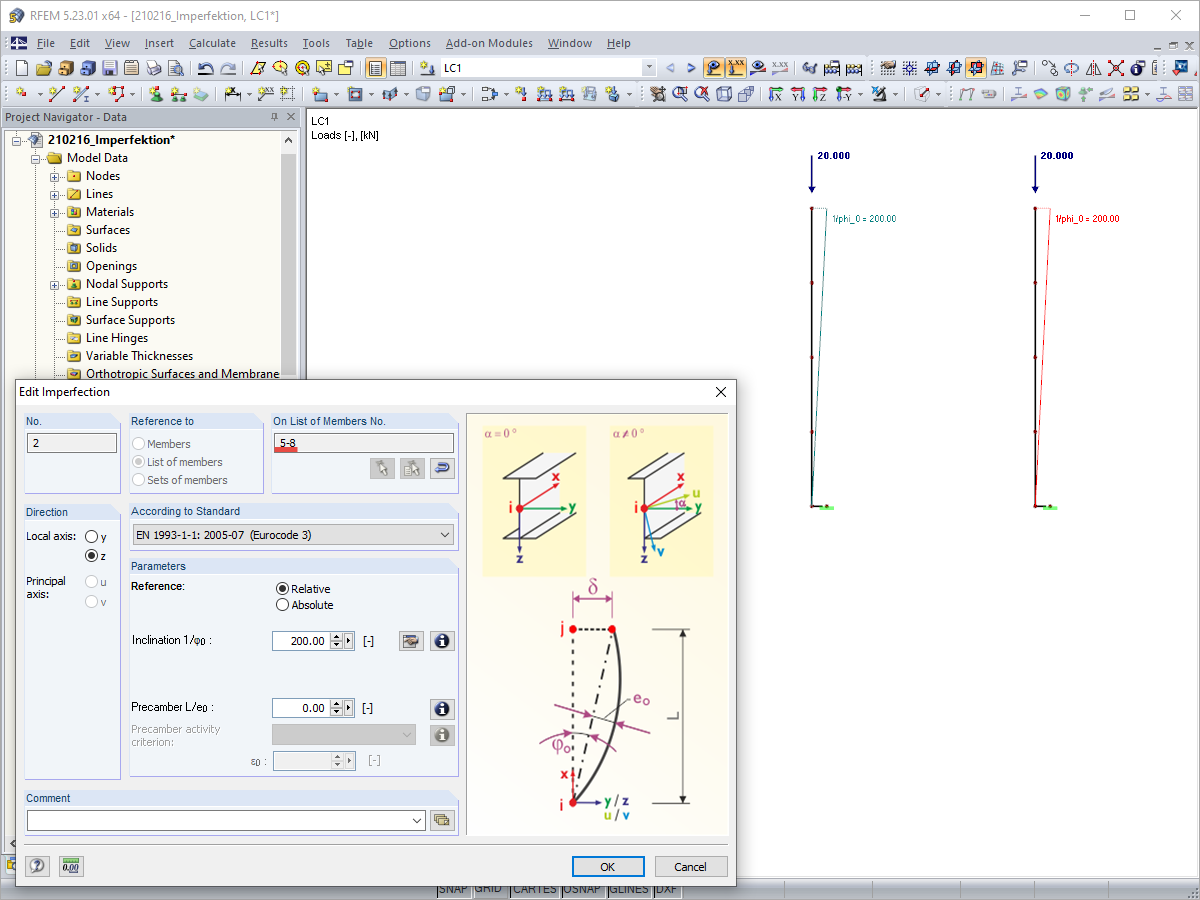Click the OK button
This screenshot has width=1200, height=900.
[x=608, y=867]
